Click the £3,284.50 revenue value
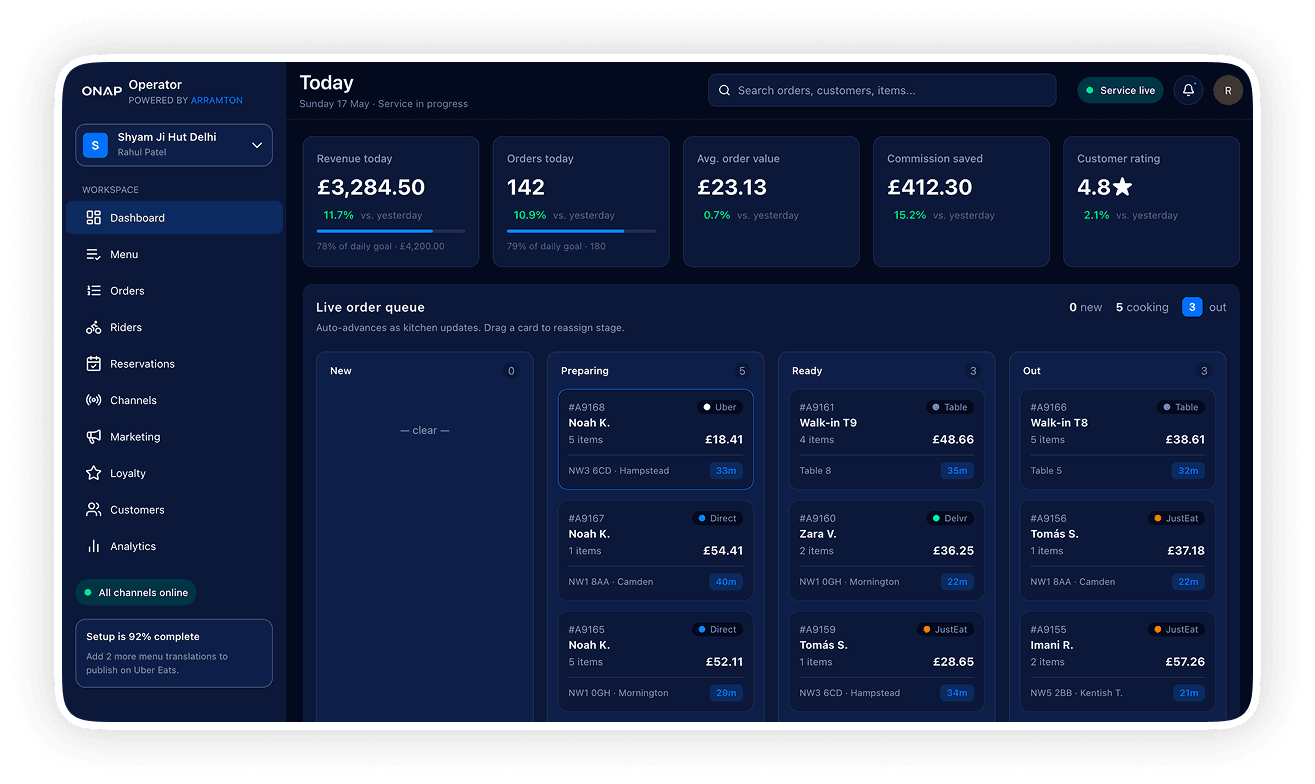The width and height of the screenshot is (1315, 784). pos(371,187)
